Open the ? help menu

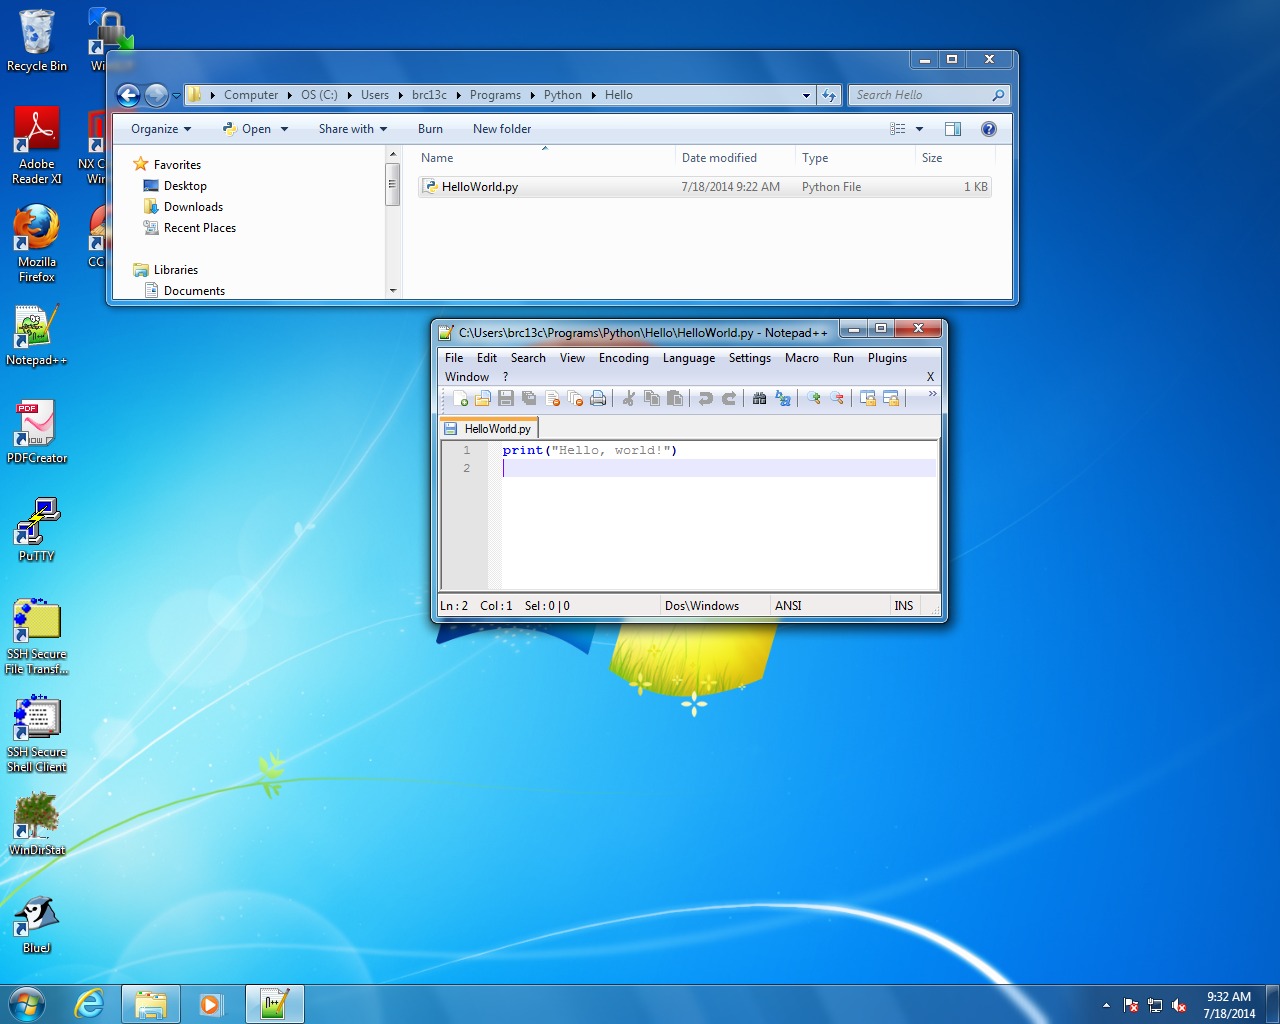pos(505,377)
